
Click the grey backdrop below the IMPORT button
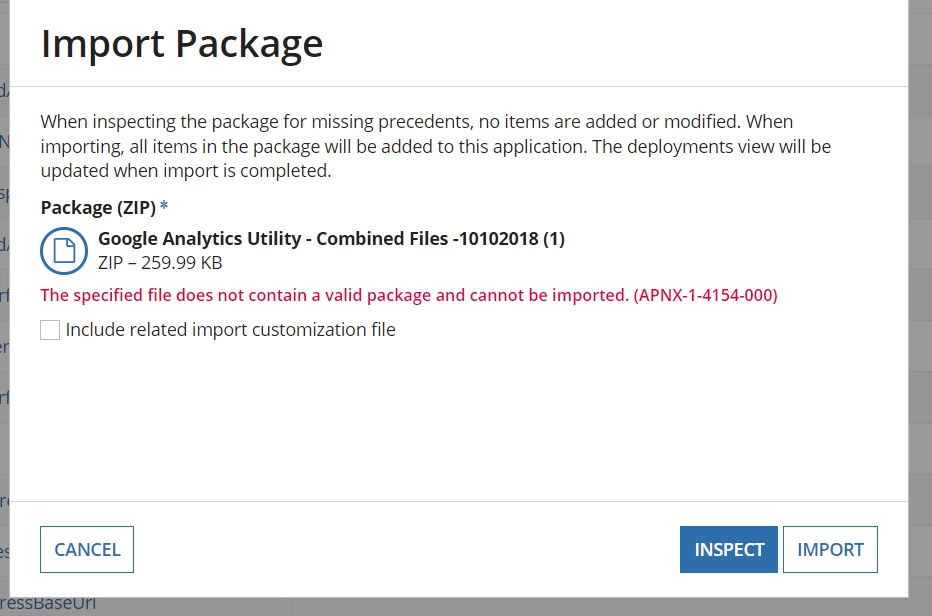830,607
